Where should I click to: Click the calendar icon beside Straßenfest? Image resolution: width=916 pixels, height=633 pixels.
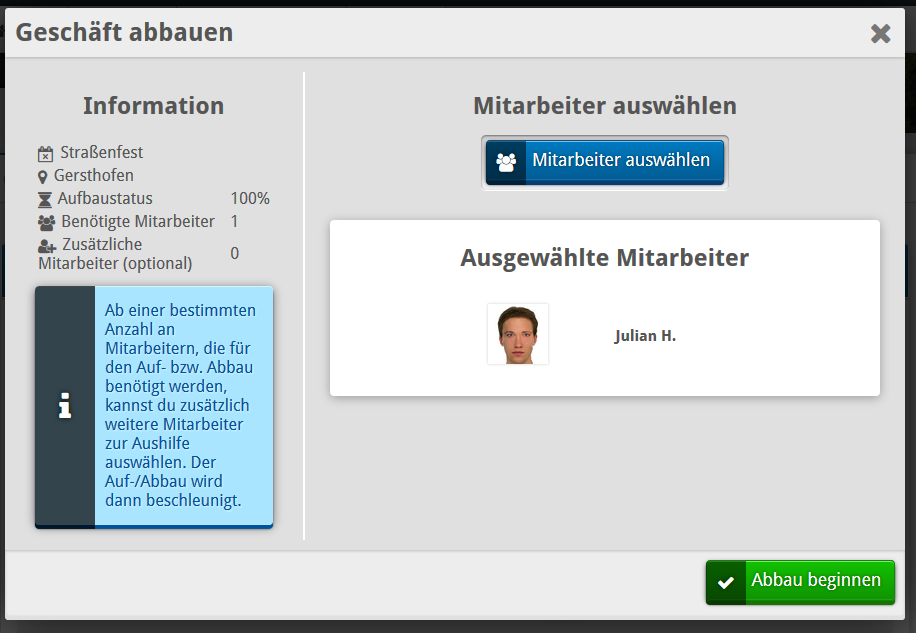coord(45,153)
